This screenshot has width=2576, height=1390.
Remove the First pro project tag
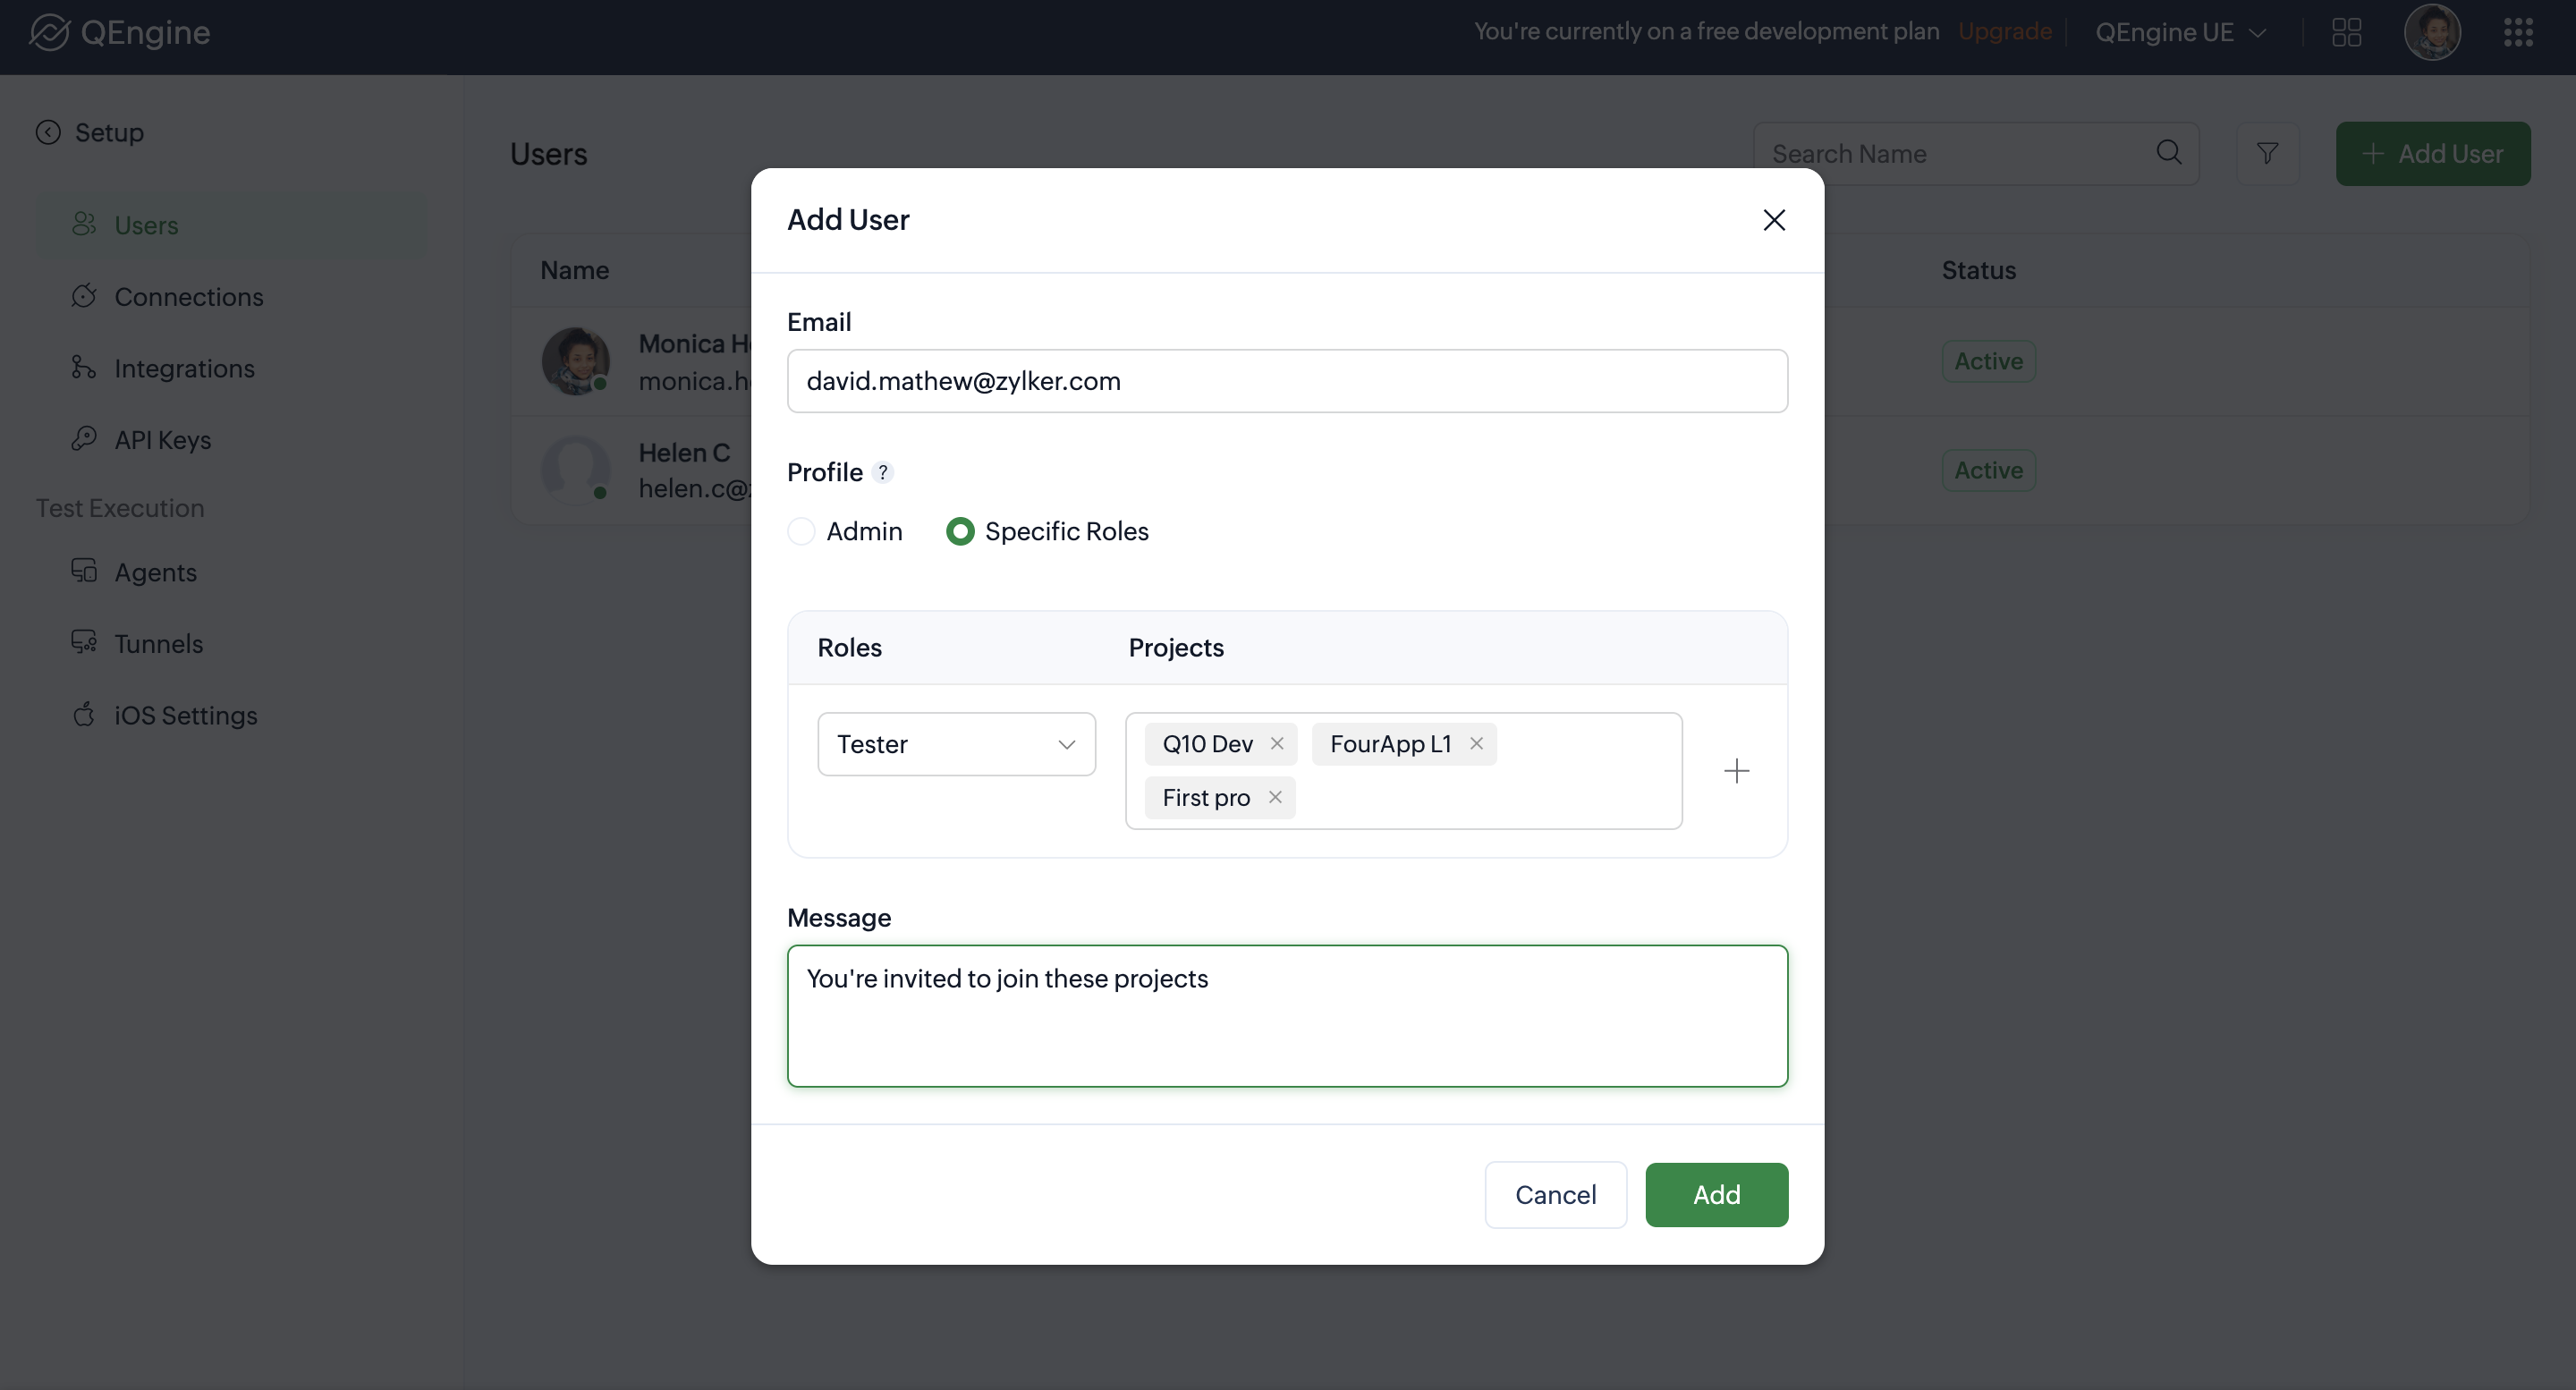pyautogui.click(x=1275, y=797)
